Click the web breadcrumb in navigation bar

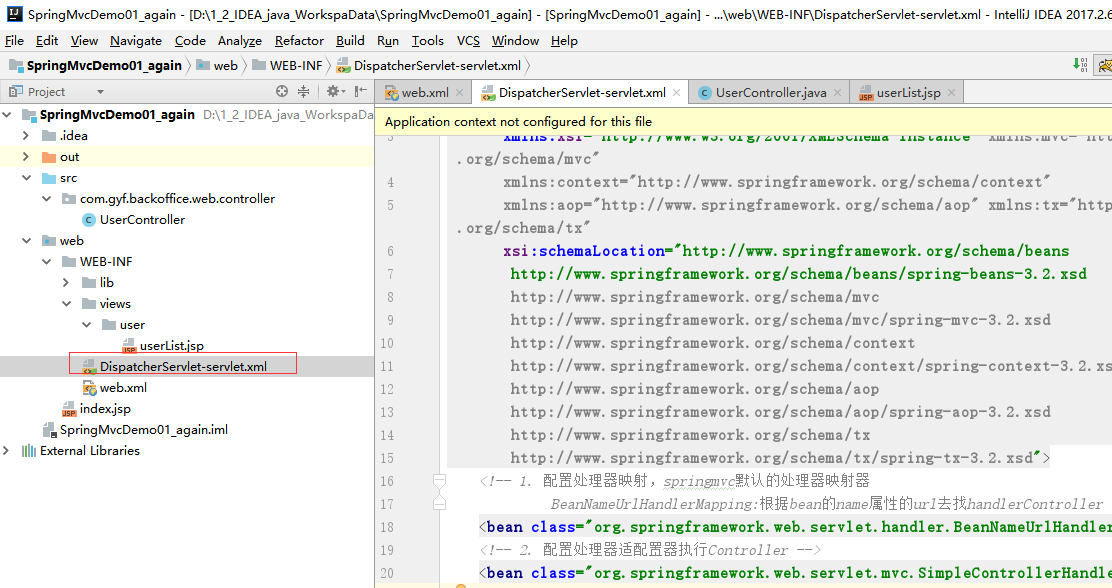click(217, 66)
